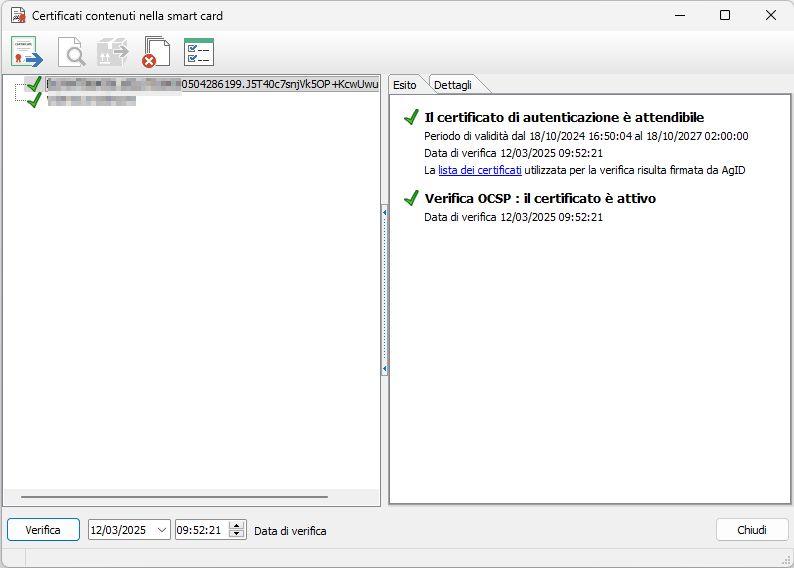Switch to the Esito tab
Image resolution: width=794 pixels, height=568 pixels.
pyautogui.click(x=405, y=85)
